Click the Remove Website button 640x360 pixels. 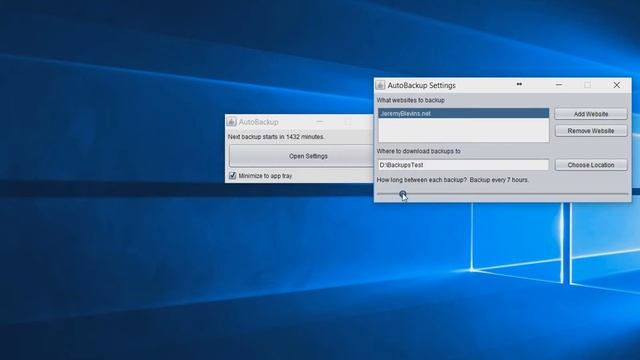click(591, 131)
